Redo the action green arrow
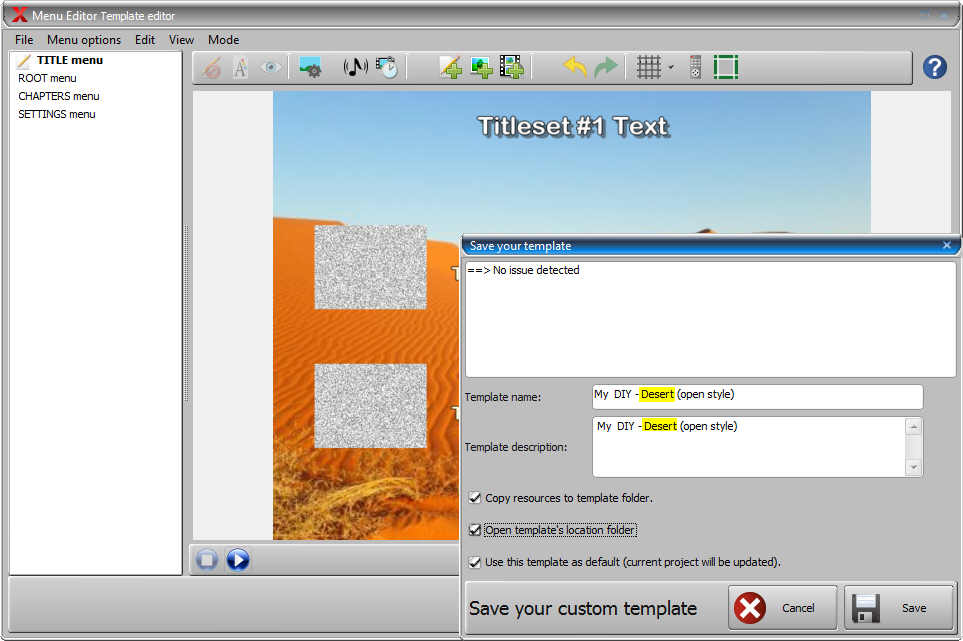This screenshot has height=641, width=963. (x=606, y=67)
